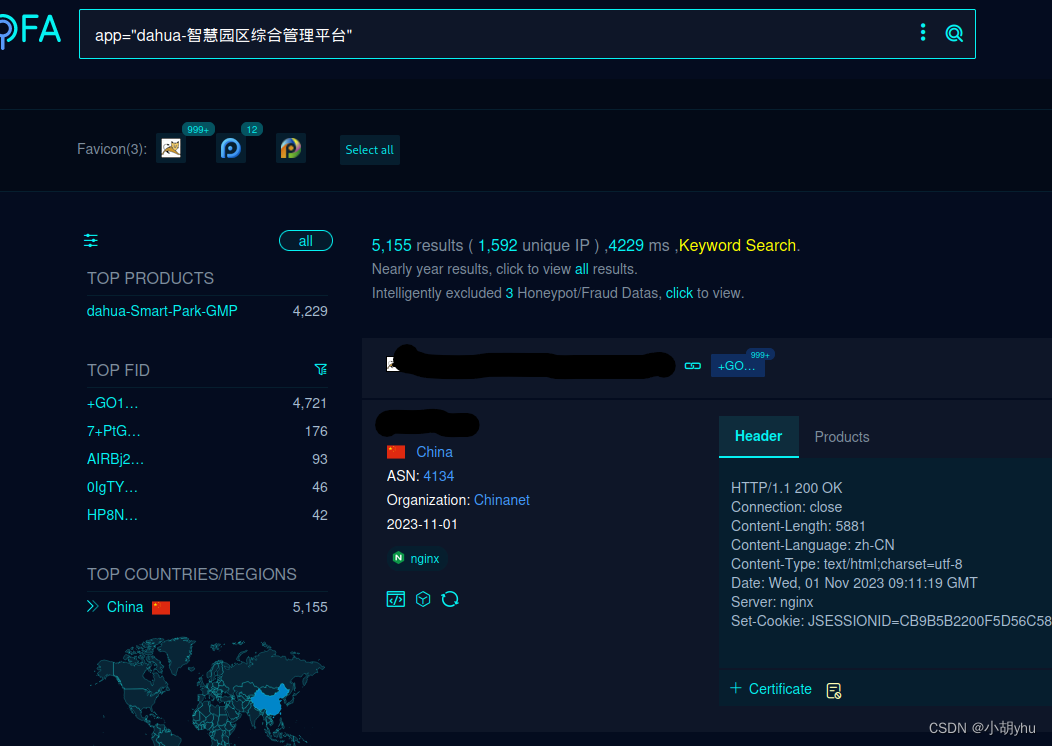Viewport: 1052px width, 746px height.
Task: Click Select all for favicons
Action: (x=369, y=150)
